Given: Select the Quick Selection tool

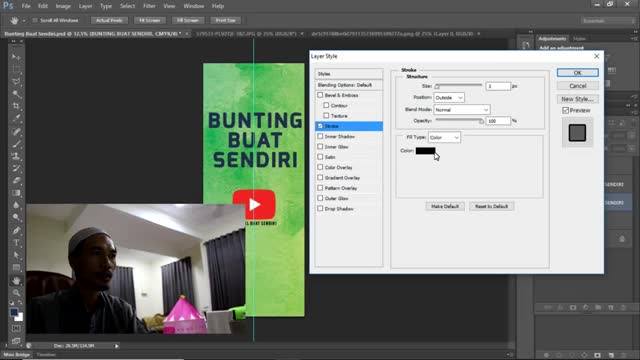Looking at the screenshot, I should [16, 93].
